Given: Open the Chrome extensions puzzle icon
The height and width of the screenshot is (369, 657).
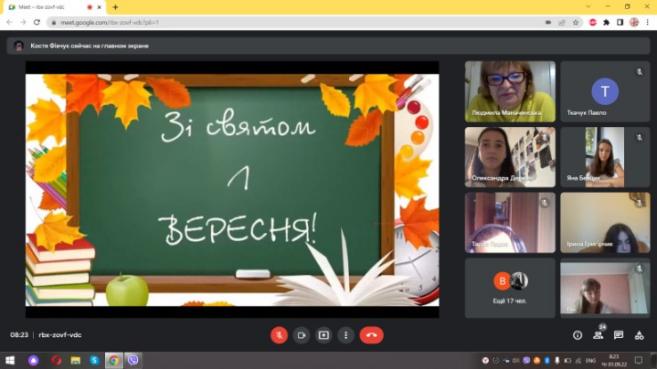Looking at the screenshot, I should click(606, 22).
